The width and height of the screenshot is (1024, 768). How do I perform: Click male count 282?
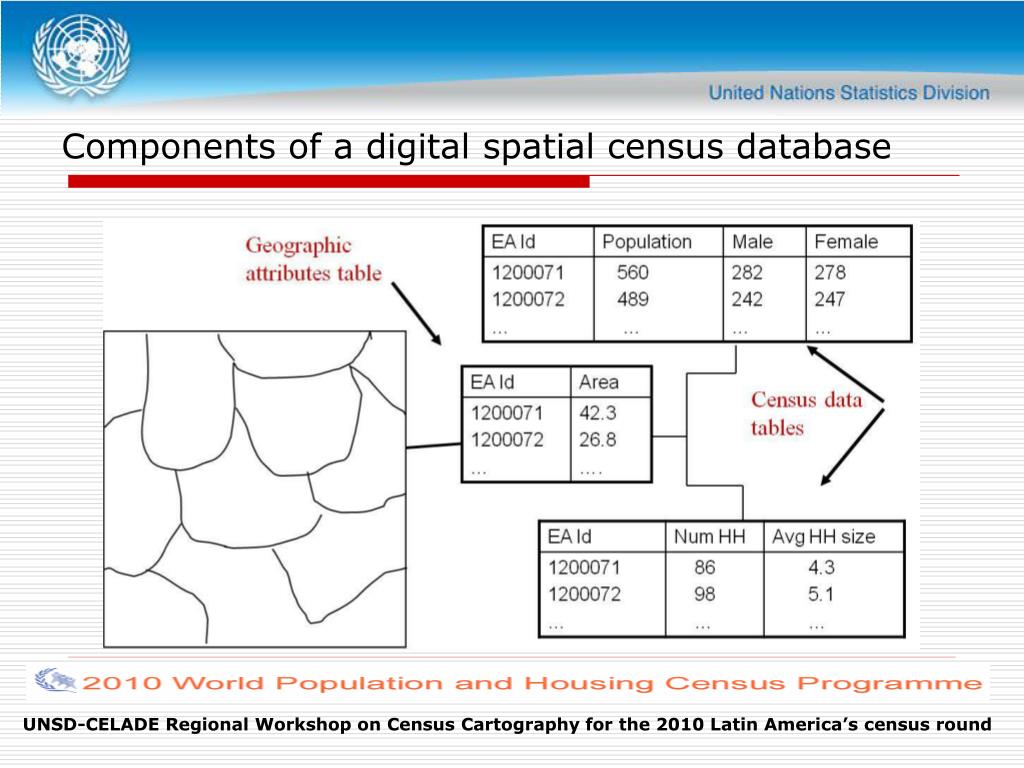747,272
